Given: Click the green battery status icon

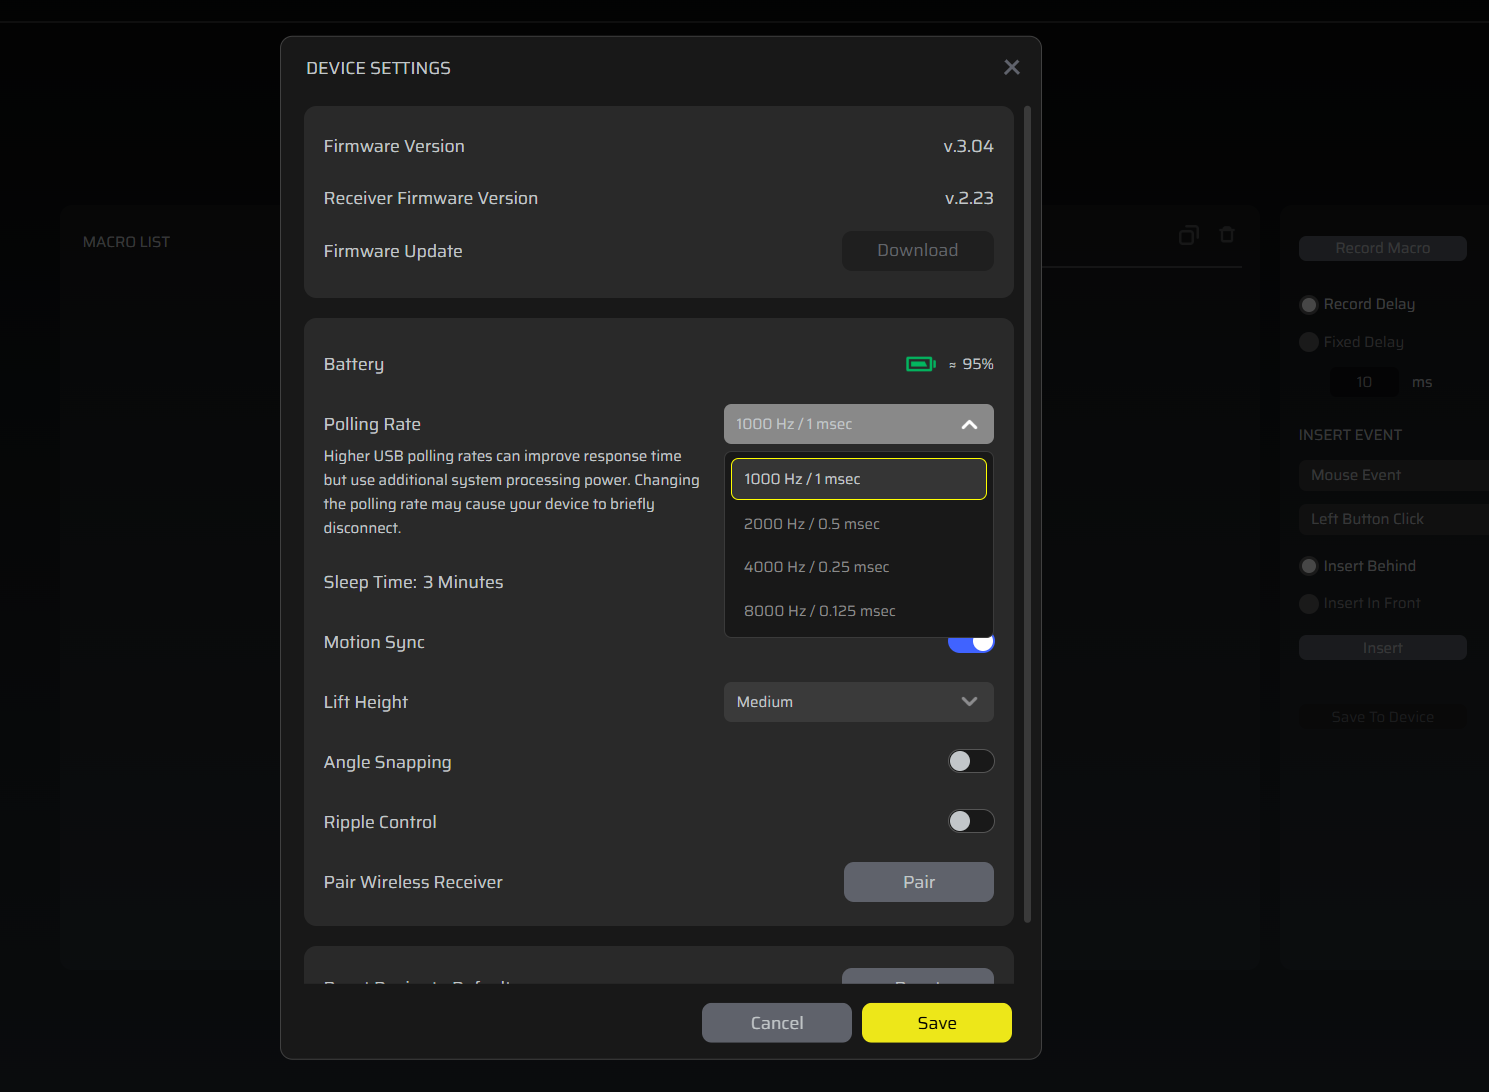Looking at the screenshot, I should [x=920, y=364].
